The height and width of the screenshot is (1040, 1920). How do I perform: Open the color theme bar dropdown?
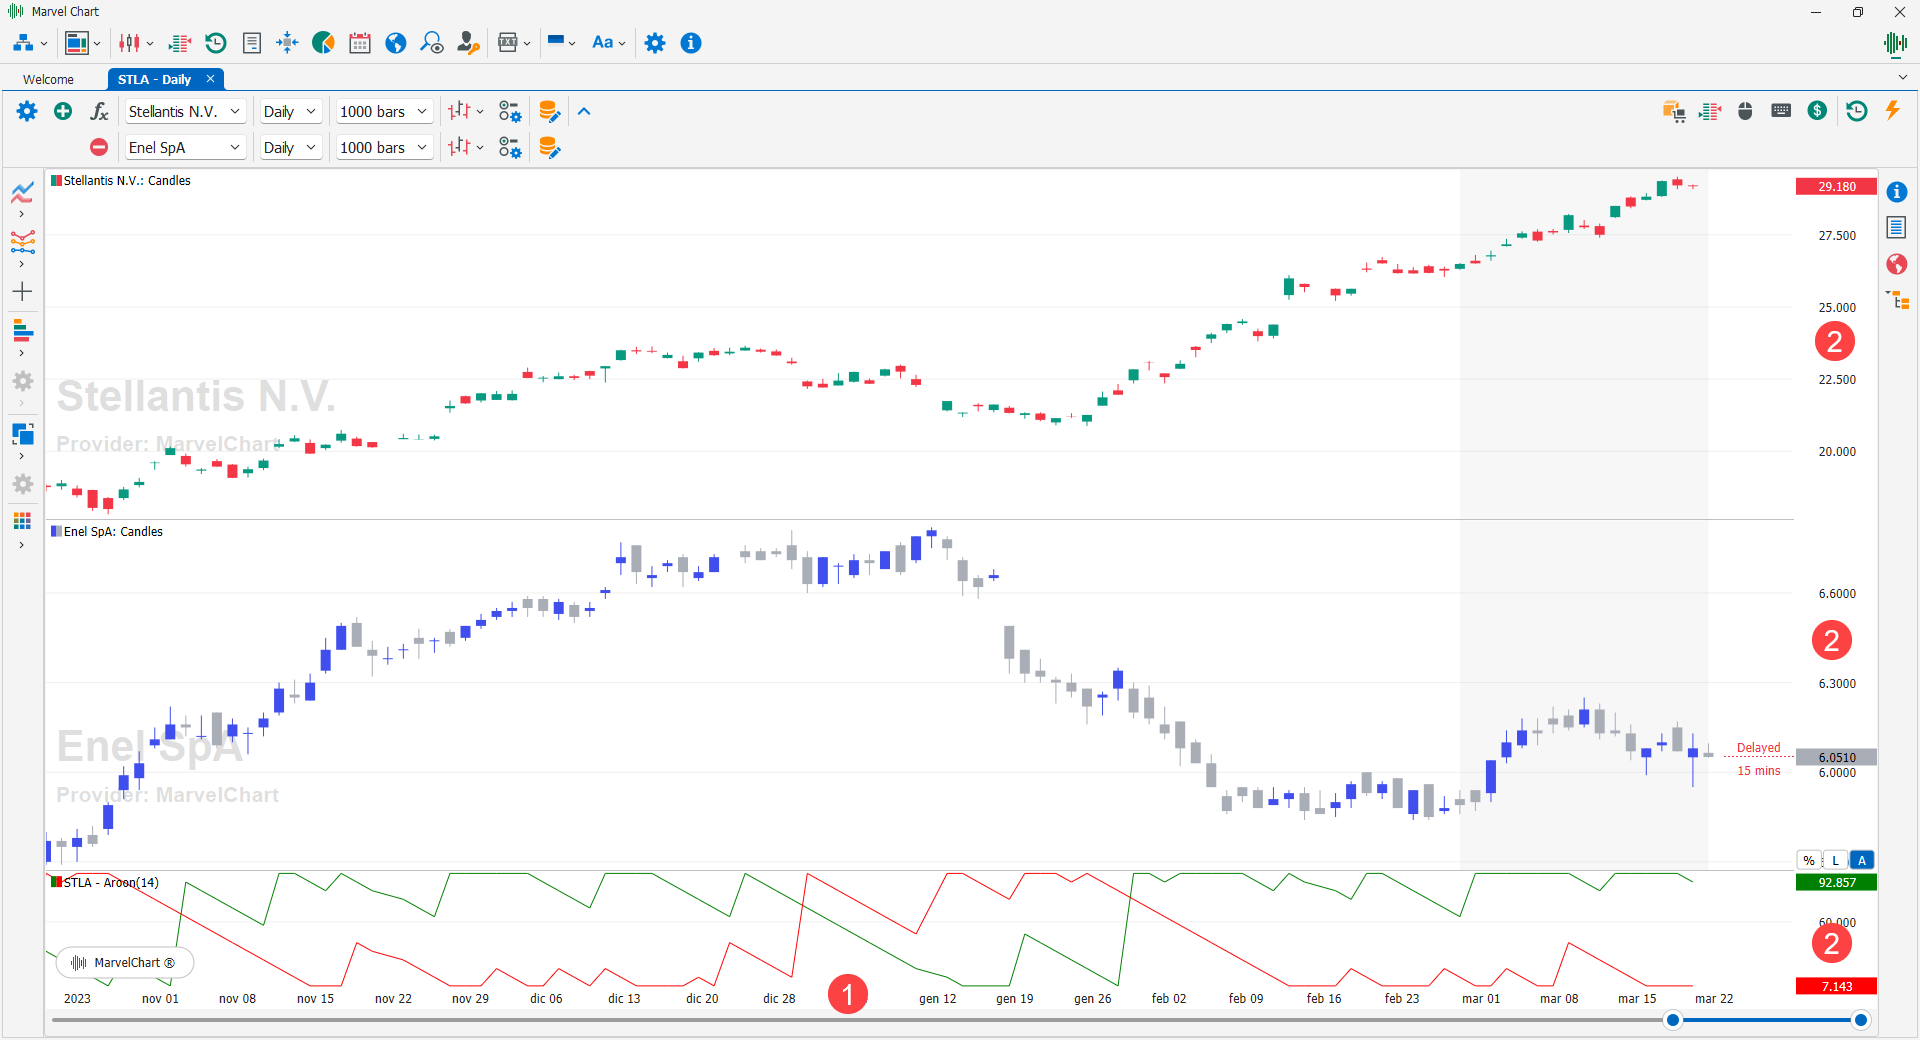click(x=561, y=43)
